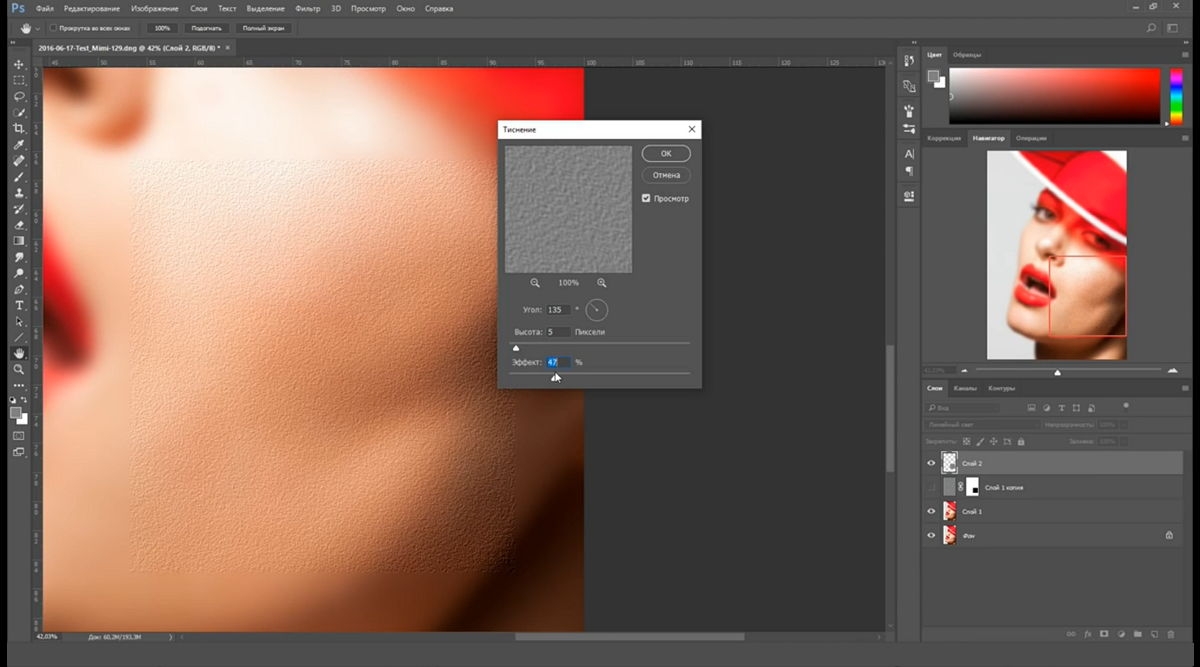Select the Lasso tool

(19, 96)
